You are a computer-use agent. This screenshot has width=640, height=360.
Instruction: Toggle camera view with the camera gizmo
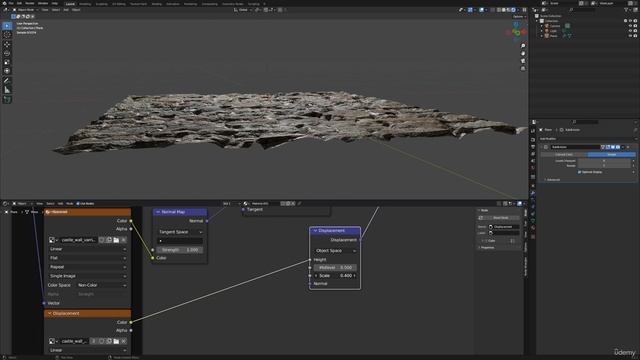[x=523, y=61]
